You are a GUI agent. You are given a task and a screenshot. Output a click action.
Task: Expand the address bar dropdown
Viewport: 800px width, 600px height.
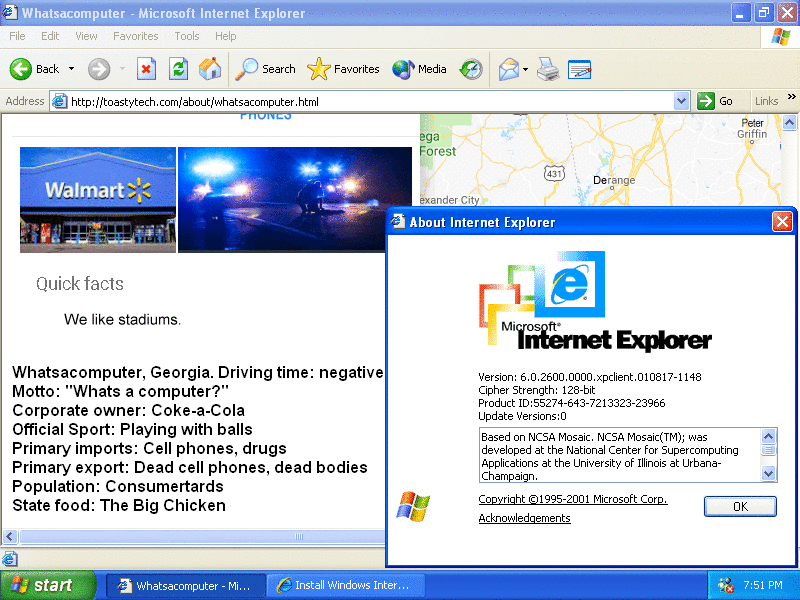(x=681, y=101)
